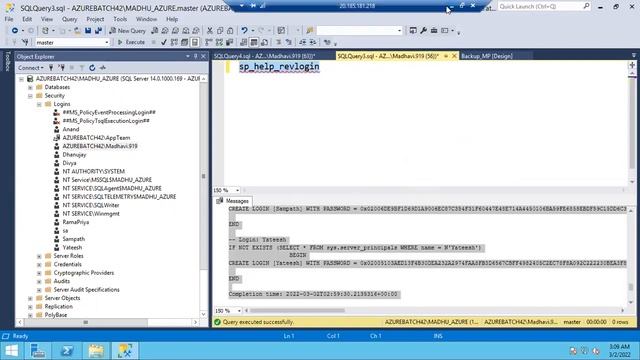640x360 pixels.
Task: Click the Navigate Backward arrow icon
Action: [x=15, y=31]
